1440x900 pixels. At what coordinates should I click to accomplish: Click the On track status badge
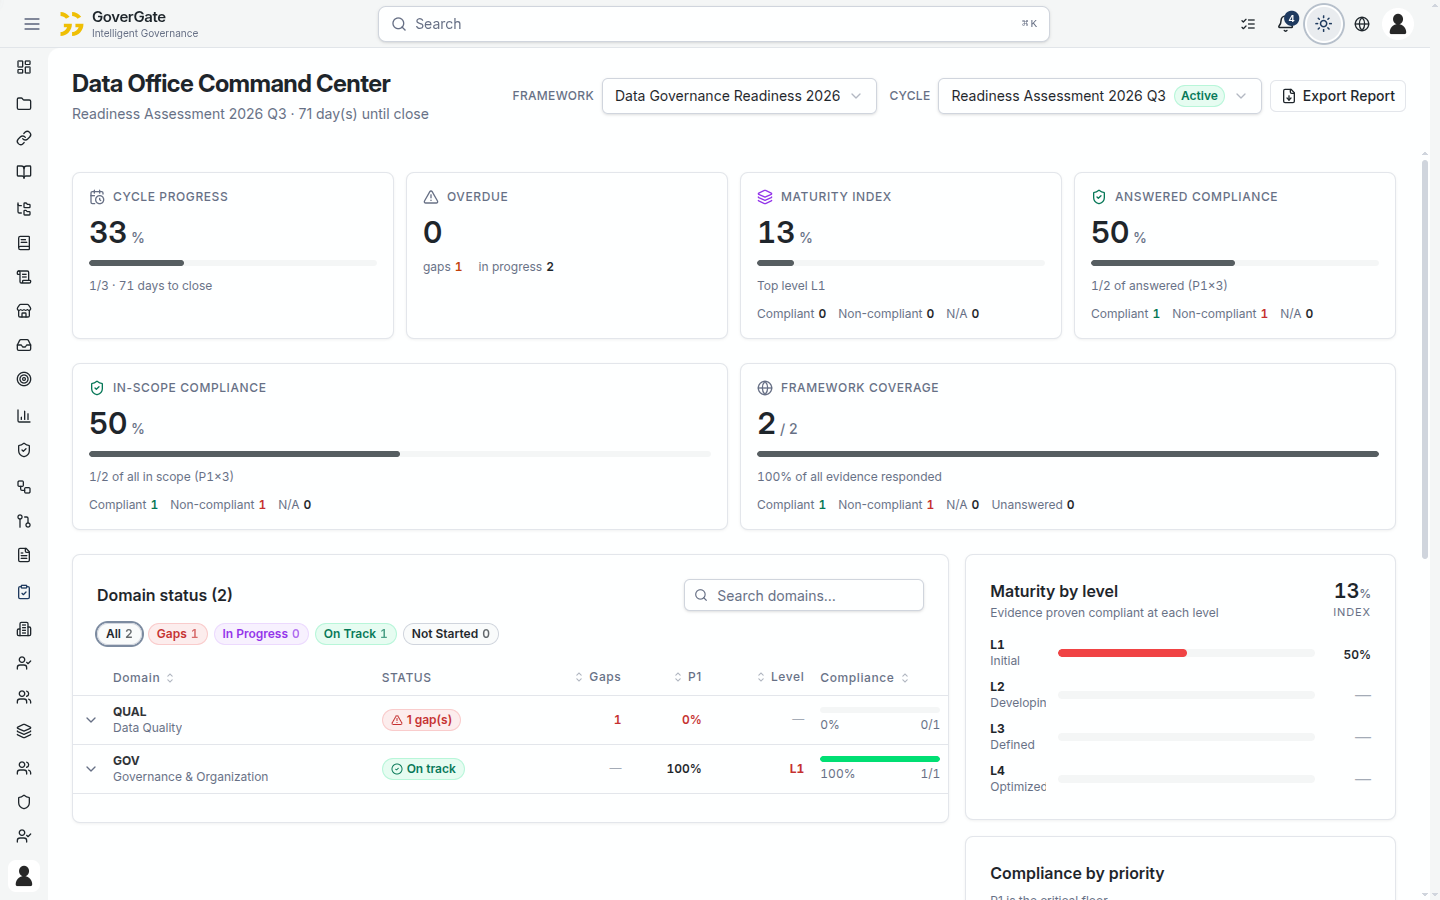tap(423, 769)
